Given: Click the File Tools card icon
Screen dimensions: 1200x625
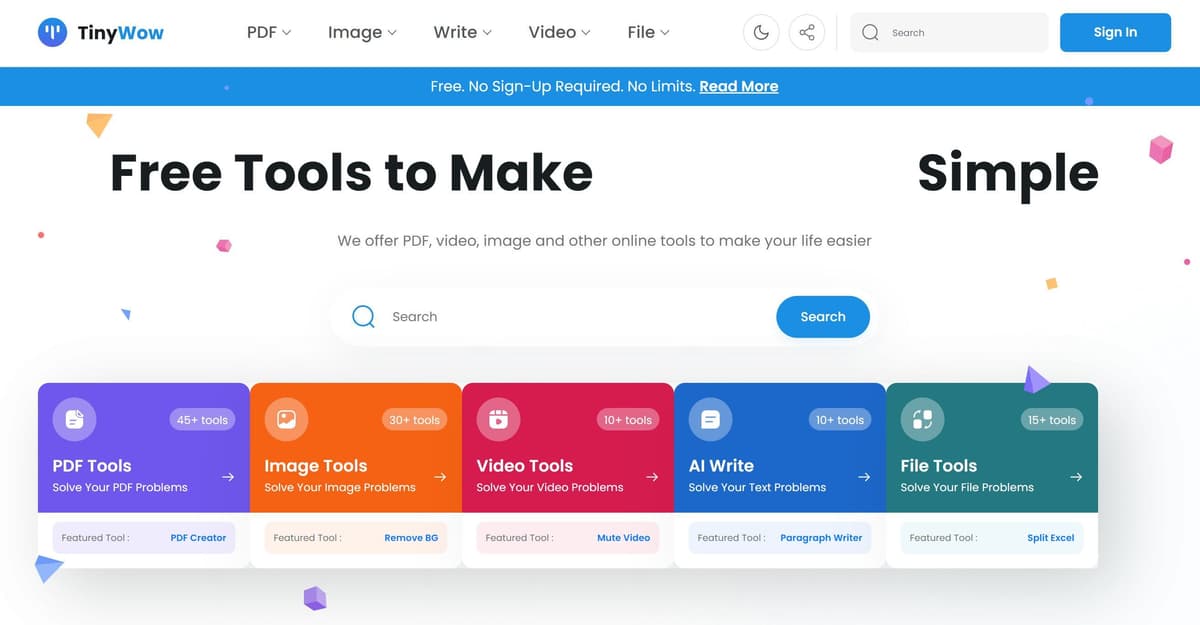Looking at the screenshot, I should pos(922,420).
